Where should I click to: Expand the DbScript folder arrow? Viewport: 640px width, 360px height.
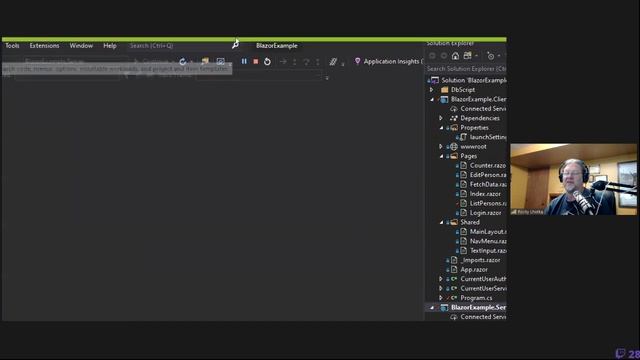click(431, 90)
